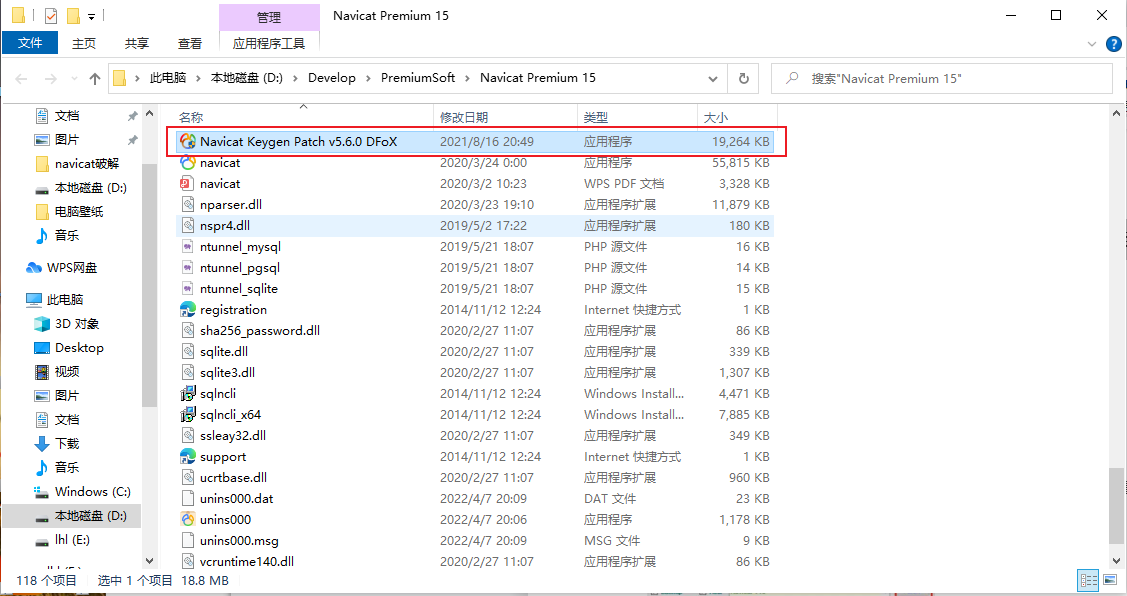Click the 视频 film icon in sidebar
1127x596 pixels.
[x=42, y=372]
